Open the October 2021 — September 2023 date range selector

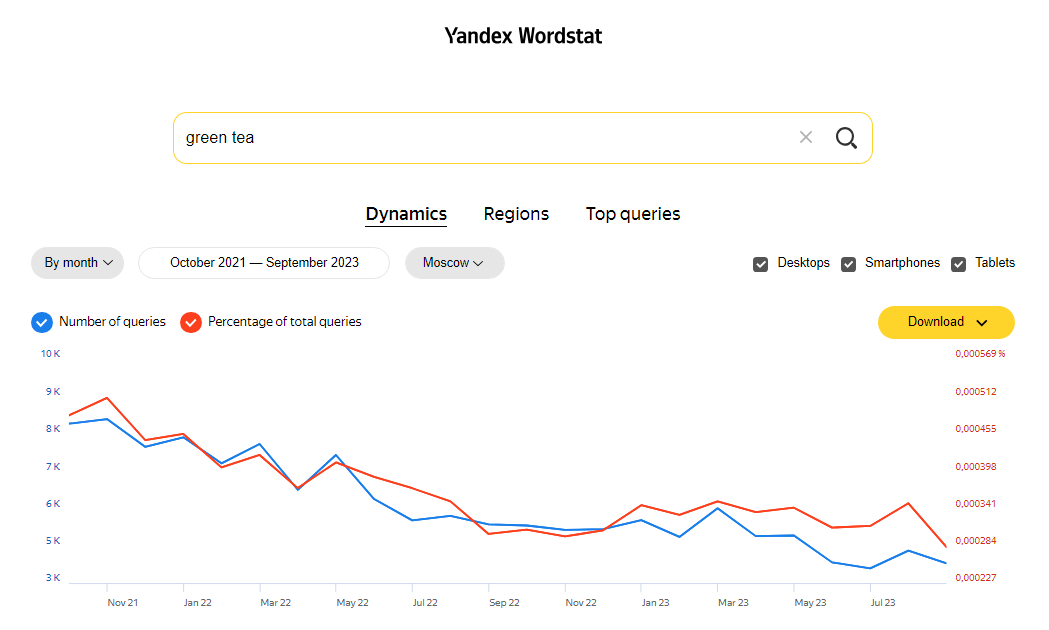[263, 262]
